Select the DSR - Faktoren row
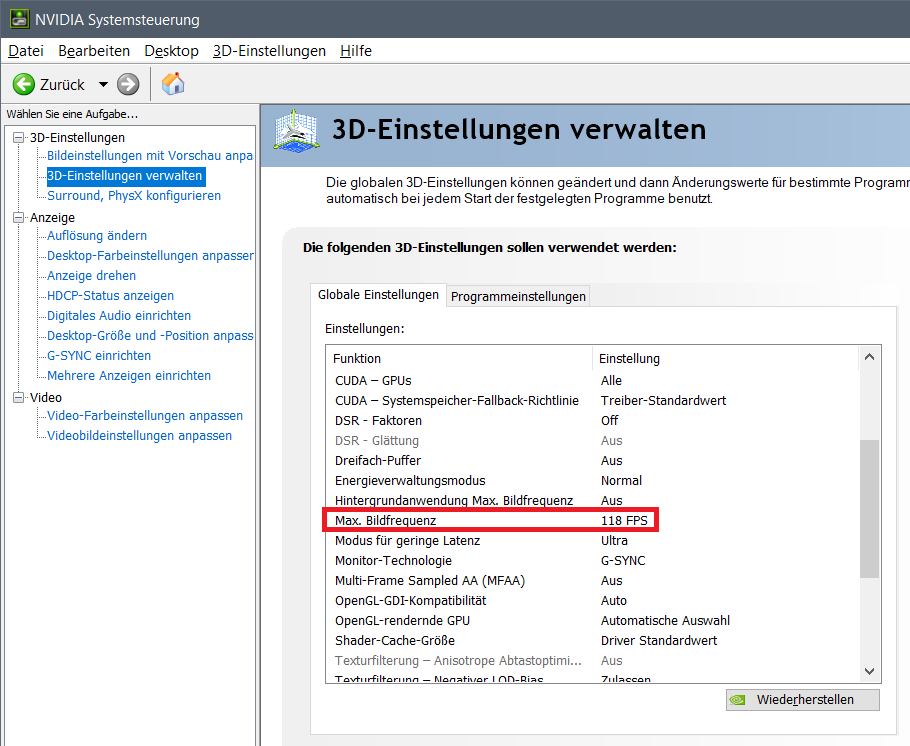Image resolution: width=910 pixels, height=746 pixels. click(x=592, y=421)
